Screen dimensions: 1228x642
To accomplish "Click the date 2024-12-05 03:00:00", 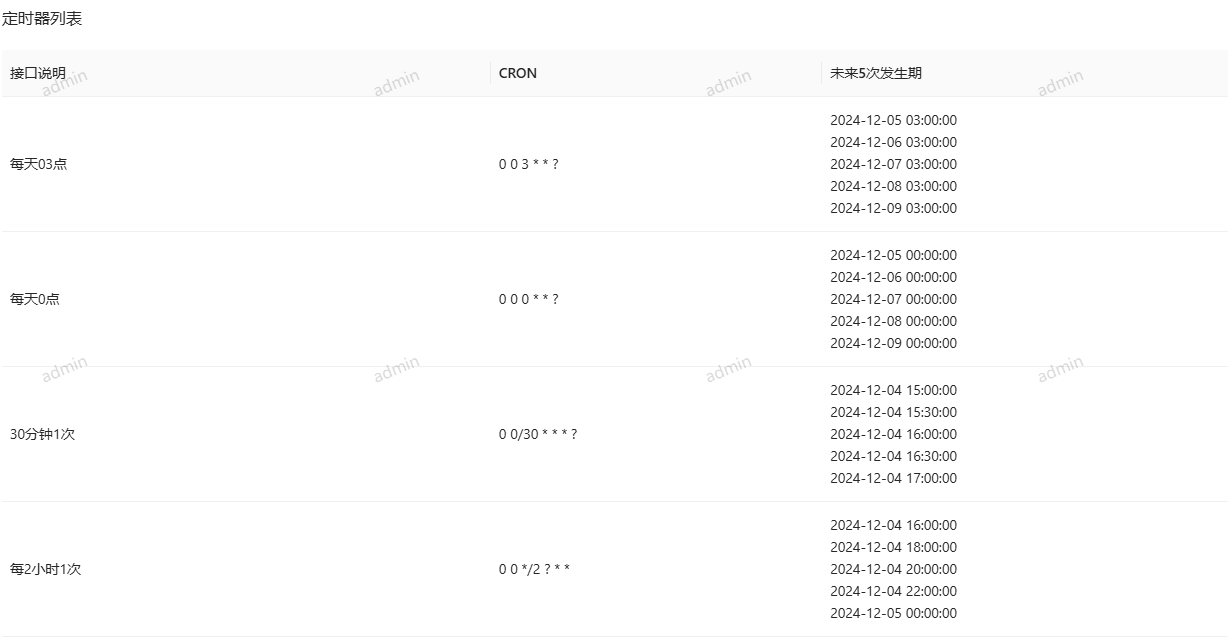I will 893,120.
